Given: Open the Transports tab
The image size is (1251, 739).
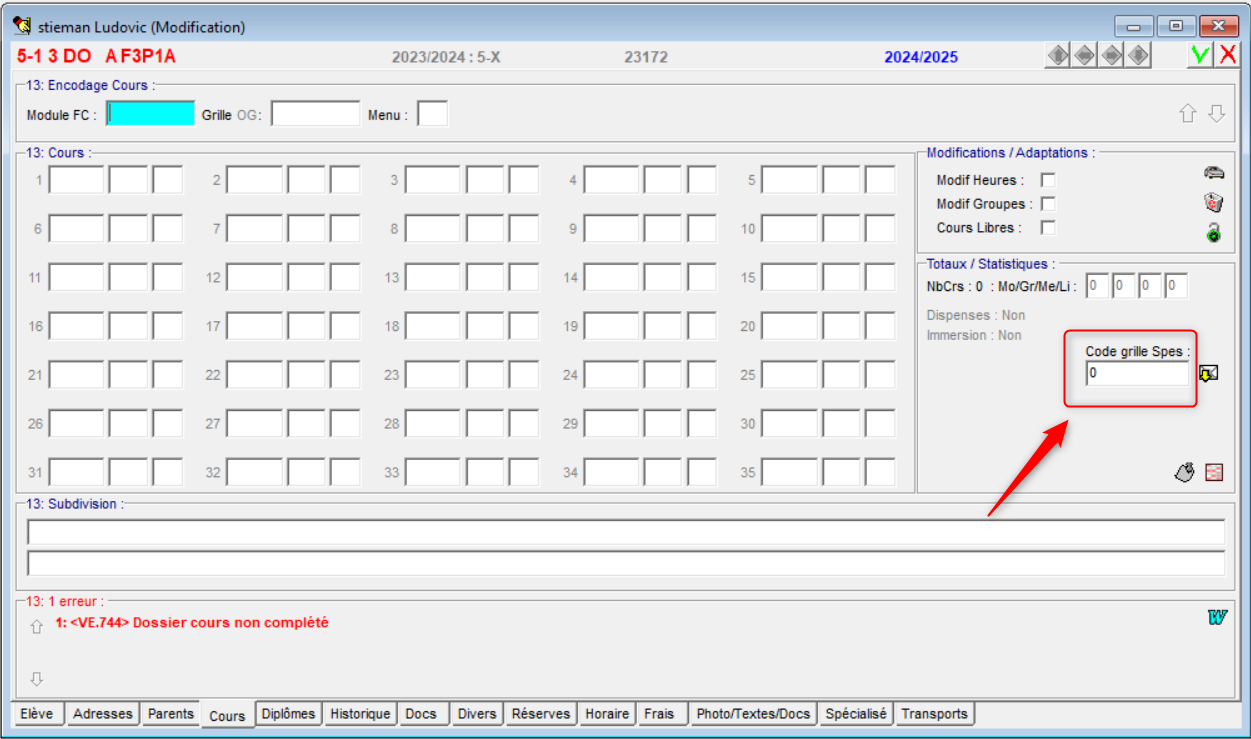Looking at the screenshot, I should (x=934, y=714).
